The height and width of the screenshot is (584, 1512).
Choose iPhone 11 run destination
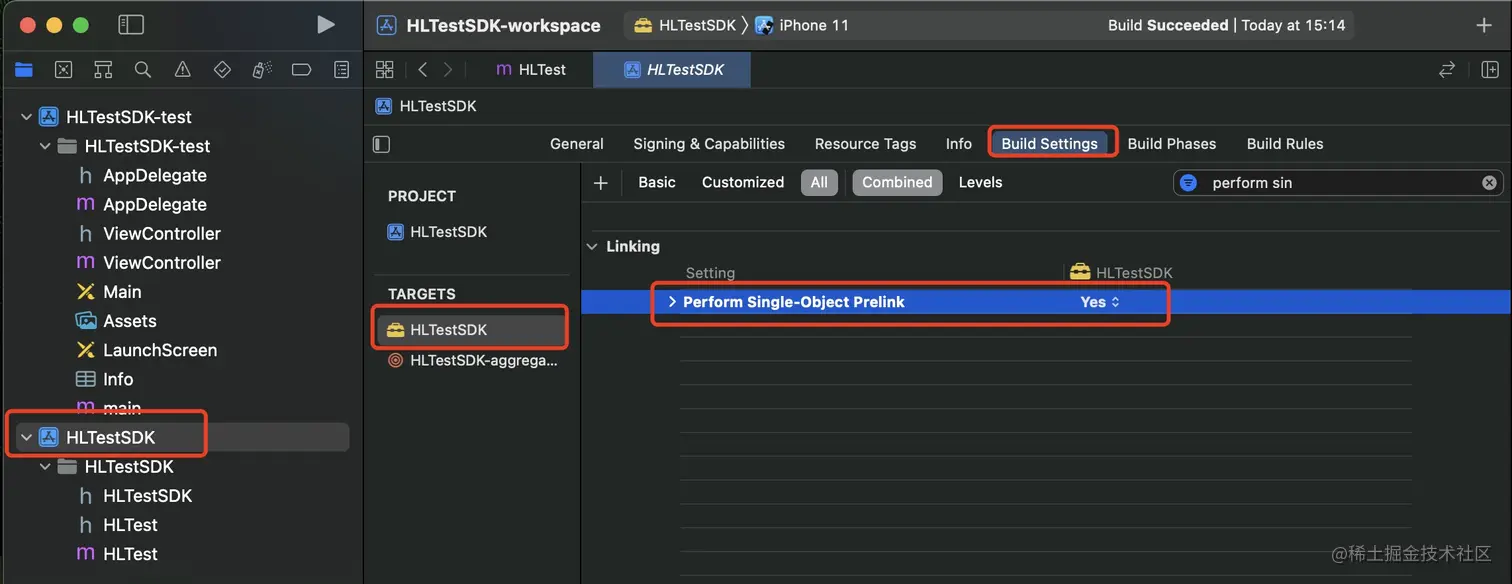coord(803,25)
